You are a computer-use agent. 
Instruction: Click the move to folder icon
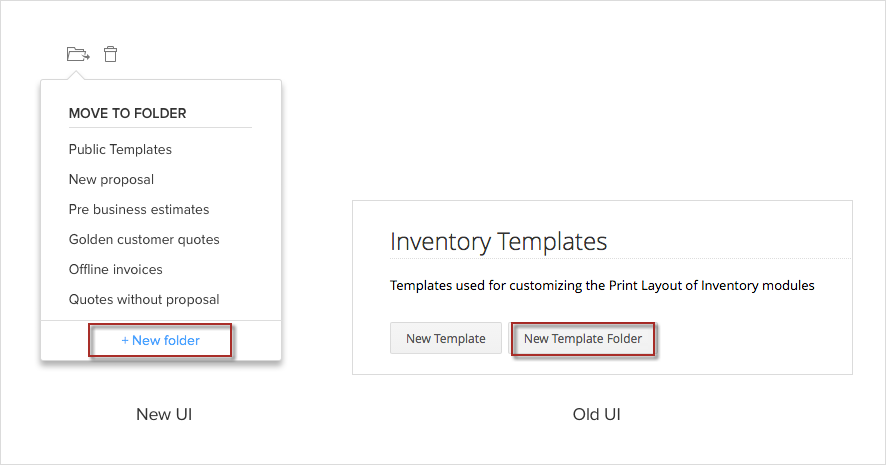(78, 54)
